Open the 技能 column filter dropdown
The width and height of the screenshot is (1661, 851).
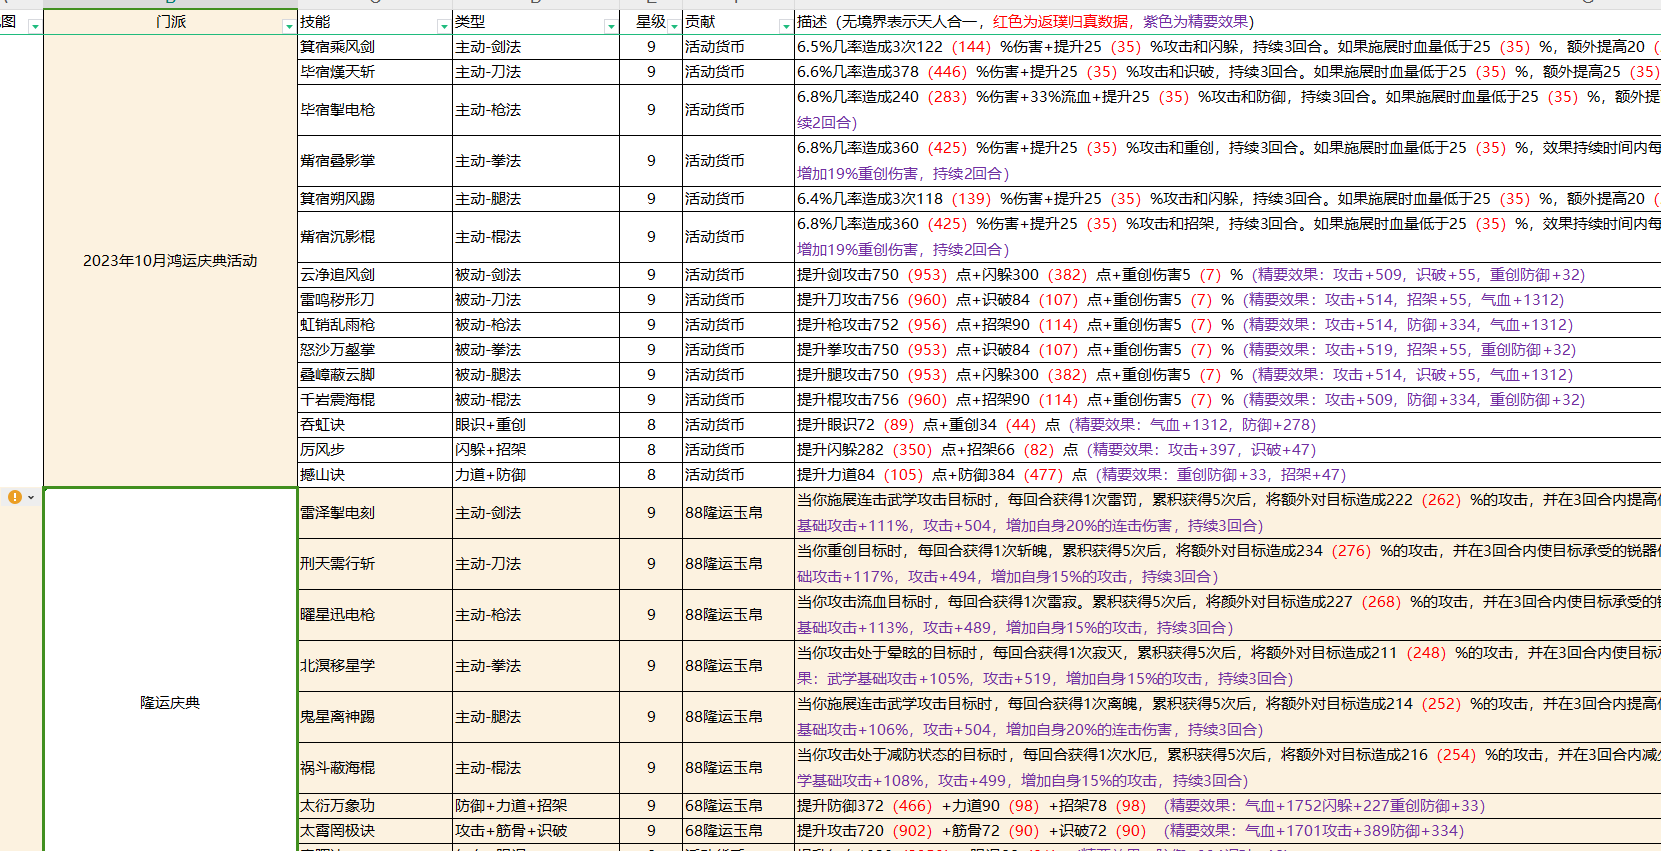tap(444, 26)
